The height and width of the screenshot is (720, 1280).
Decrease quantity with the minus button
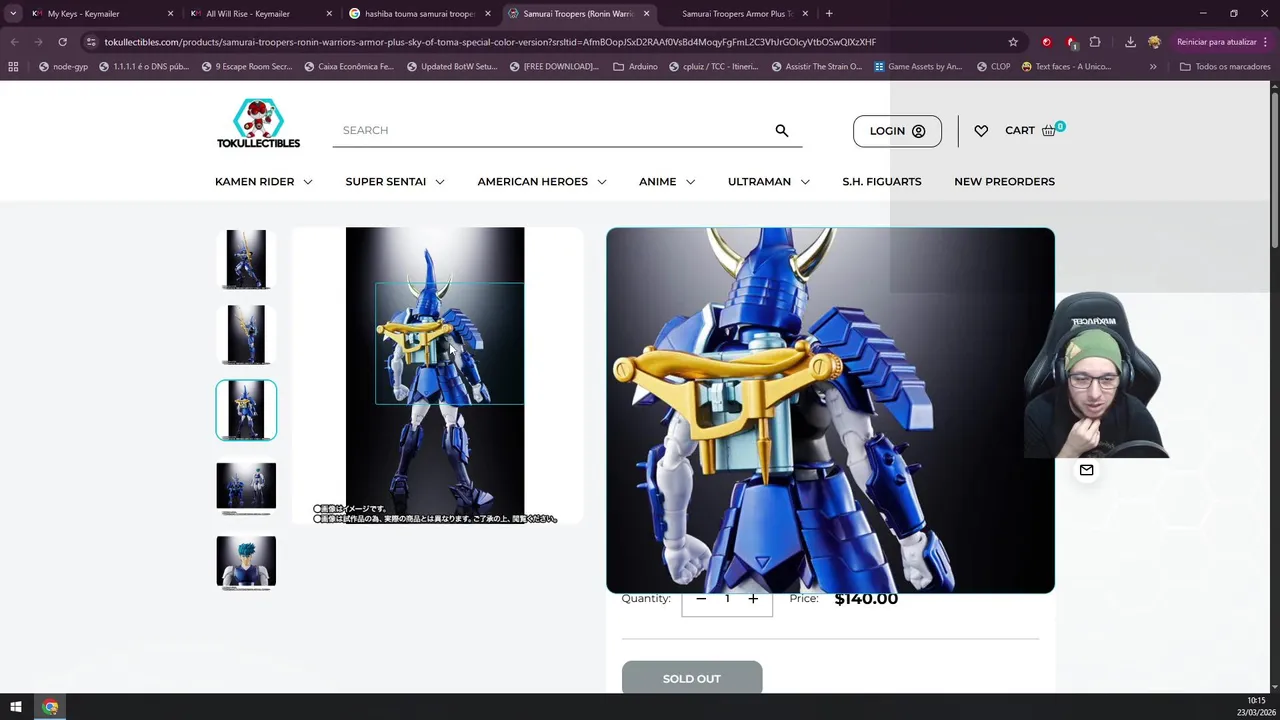pyautogui.click(x=701, y=598)
